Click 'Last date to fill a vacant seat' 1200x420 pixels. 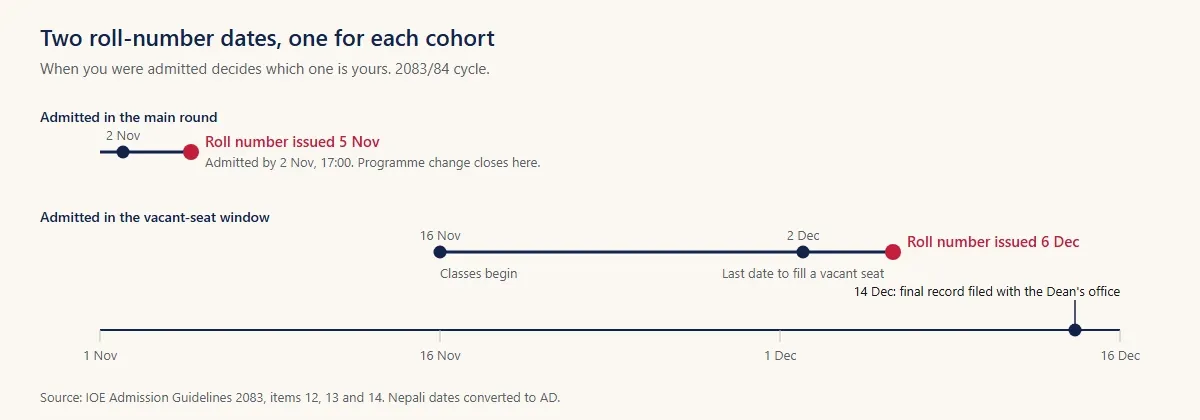pyautogui.click(x=803, y=273)
